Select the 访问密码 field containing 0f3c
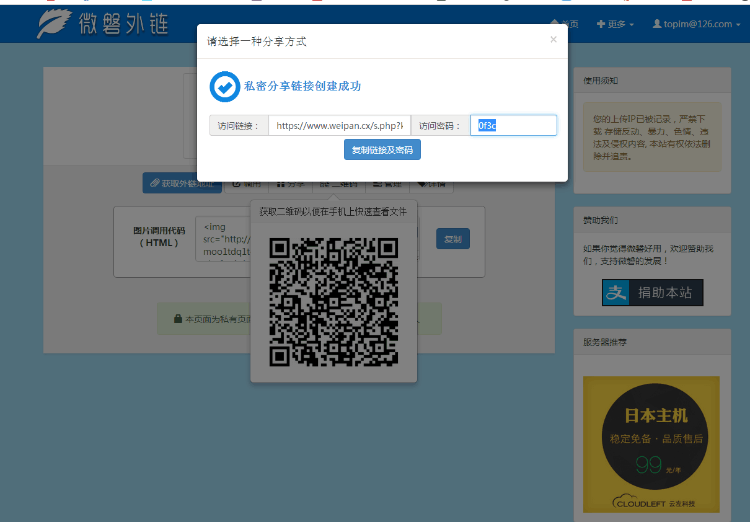Viewport: 750px width, 522px height. (513, 126)
